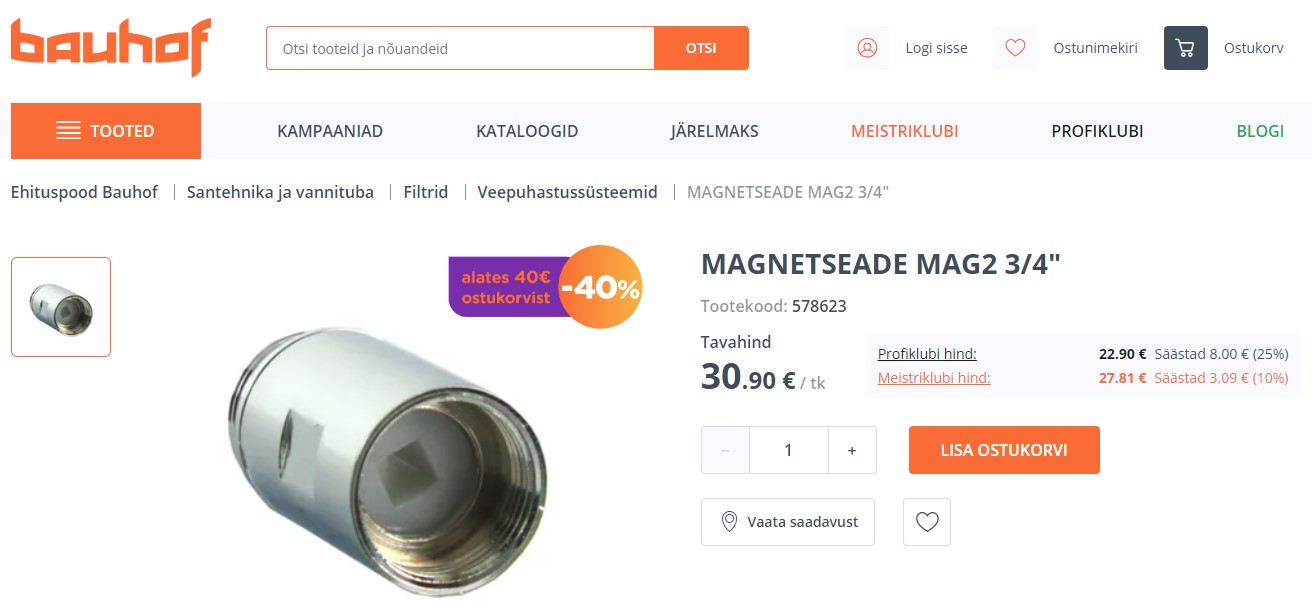Open Meistriklubi hind link
The width and height of the screenshot is (1312, 614).
click(934, 378)
